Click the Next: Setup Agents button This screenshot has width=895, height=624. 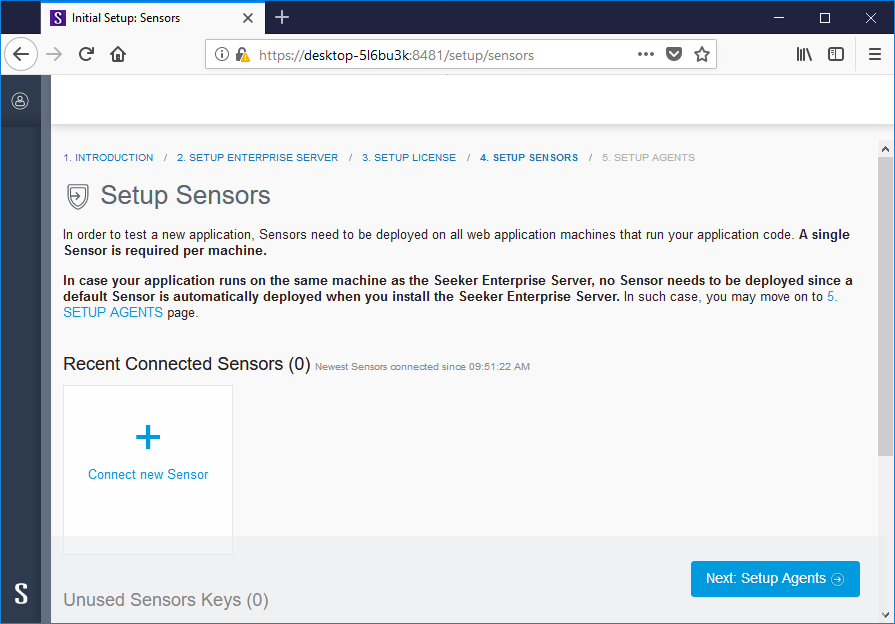(774, 578)
